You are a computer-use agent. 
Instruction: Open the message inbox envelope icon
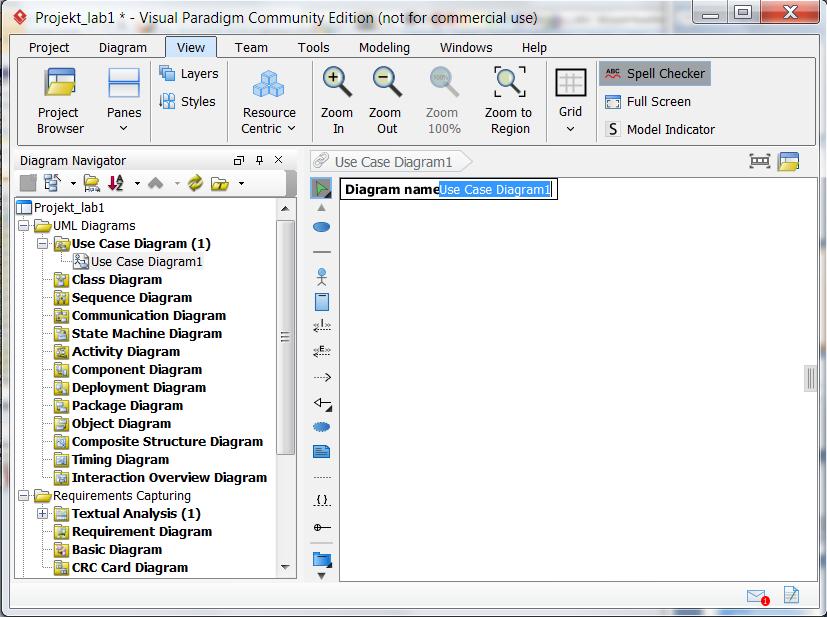[x=758, y=596]
